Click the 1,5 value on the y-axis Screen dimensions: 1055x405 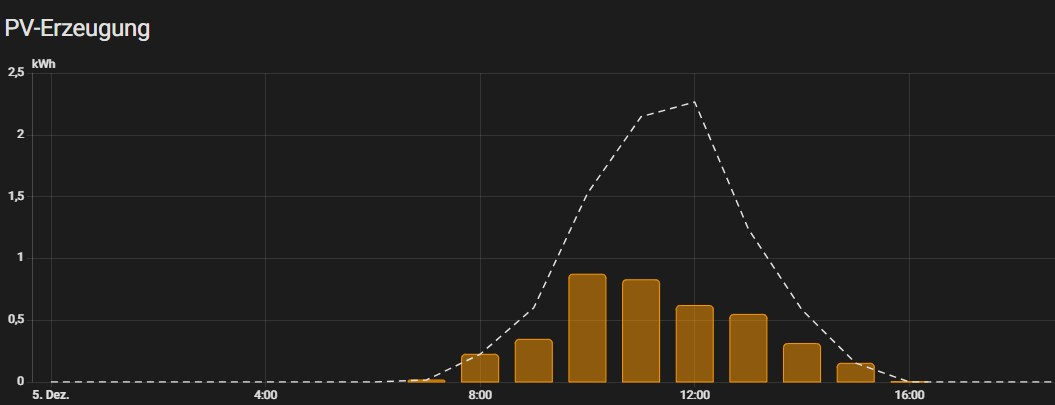click(15, 197)
